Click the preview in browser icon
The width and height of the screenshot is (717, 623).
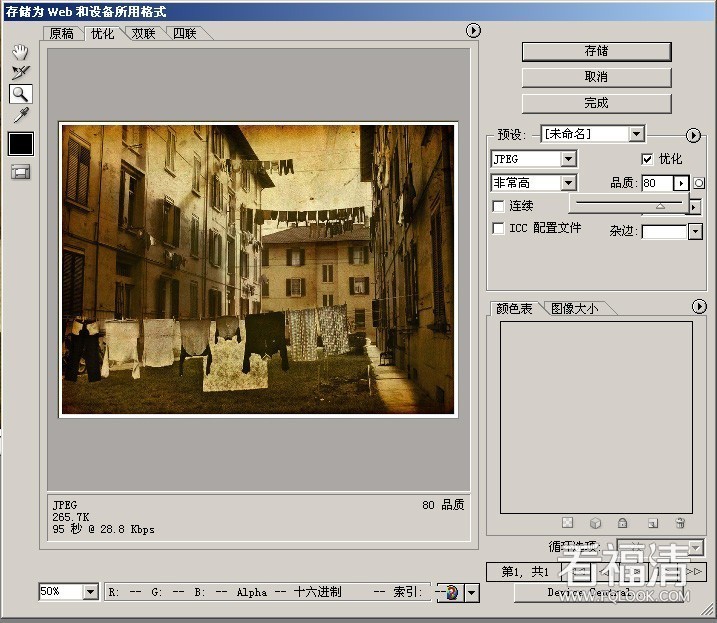click(x=451, y=593)
